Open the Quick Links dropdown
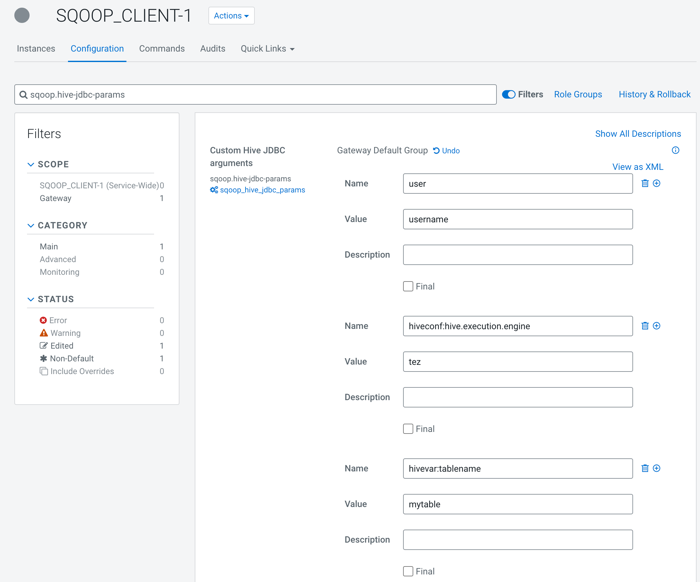 coord(267,49)
